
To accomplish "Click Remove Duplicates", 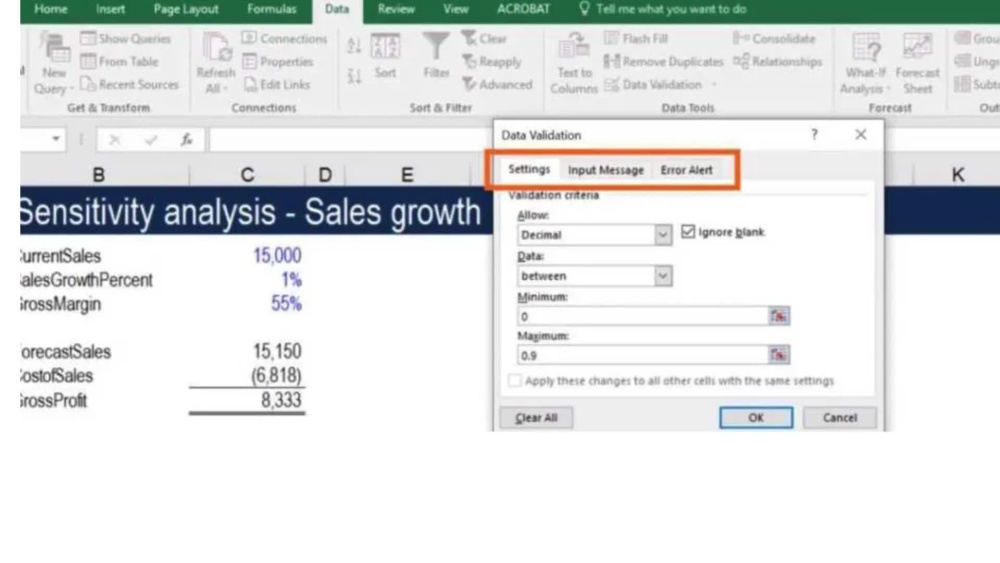I will coord(663,62).
